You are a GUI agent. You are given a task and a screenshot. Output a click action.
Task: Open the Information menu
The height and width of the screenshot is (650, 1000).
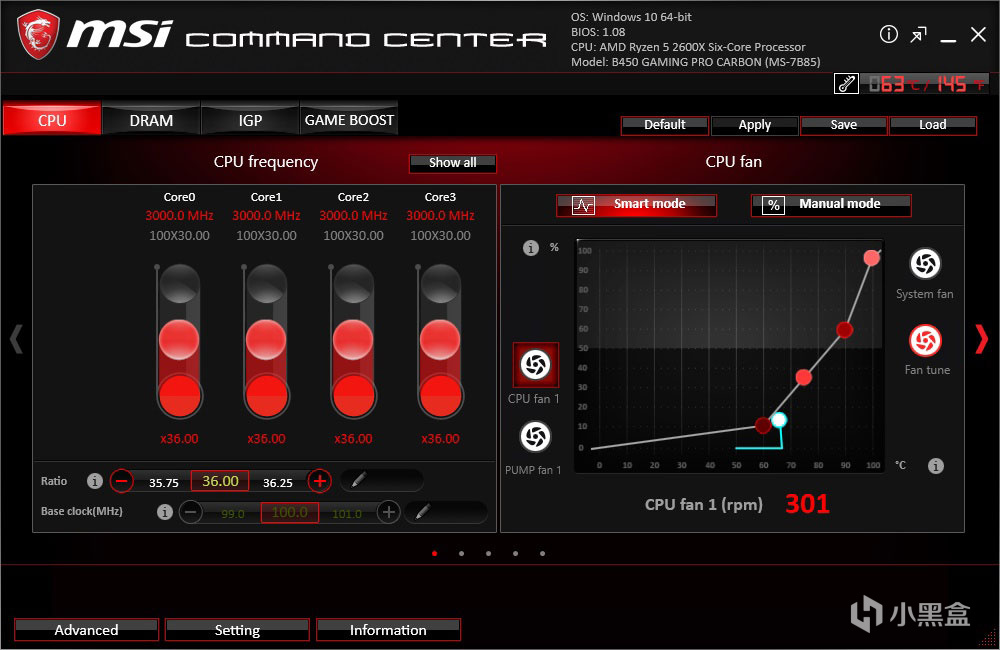tap(388, 630)
